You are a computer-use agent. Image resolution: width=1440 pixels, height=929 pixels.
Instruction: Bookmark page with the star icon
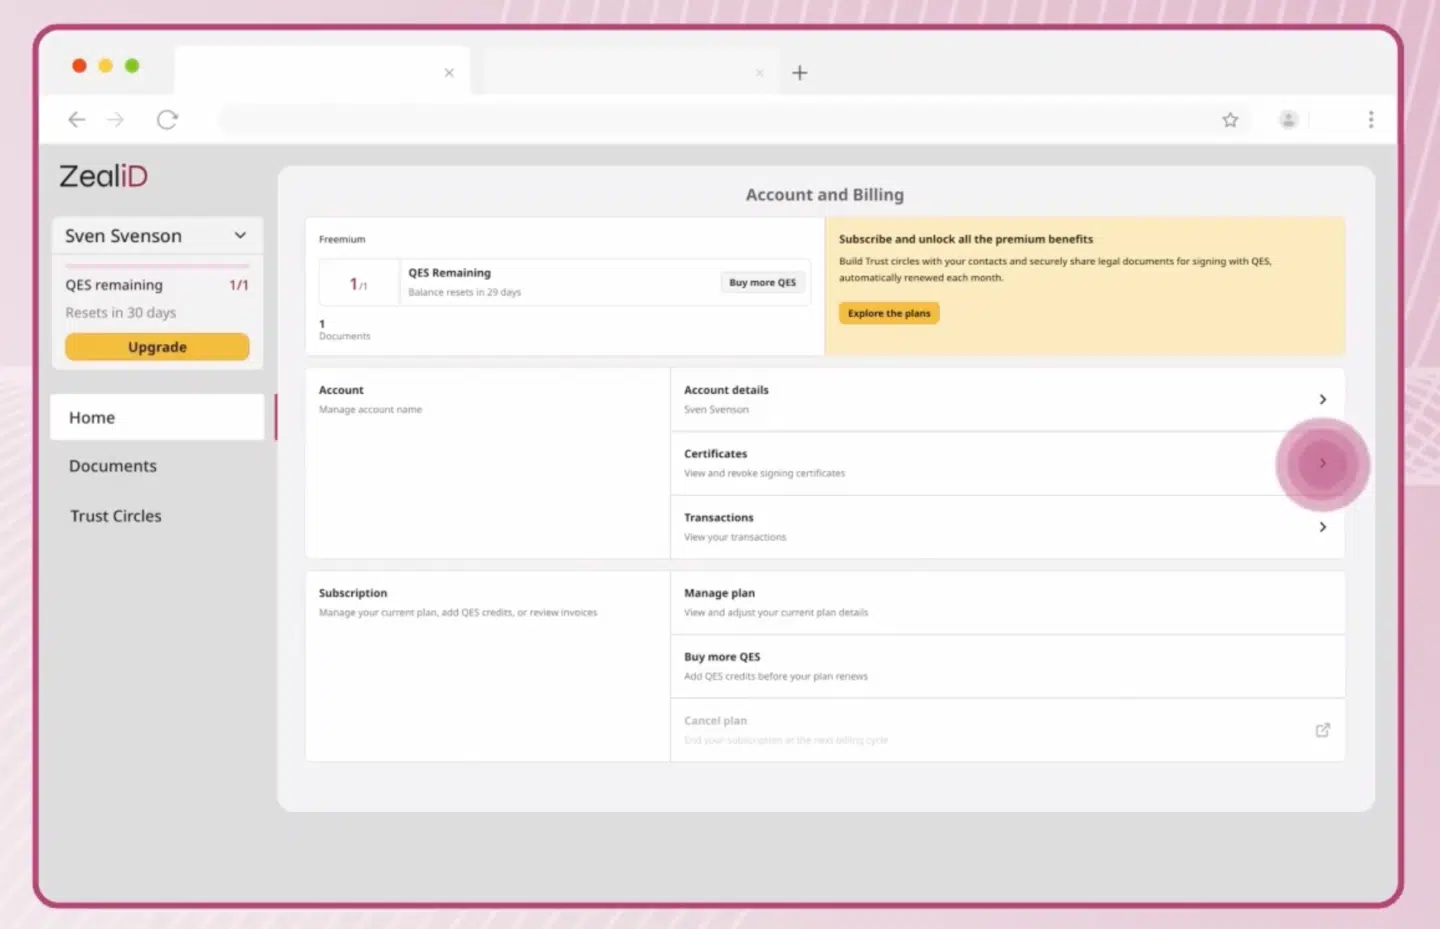tap(1230, 120)
